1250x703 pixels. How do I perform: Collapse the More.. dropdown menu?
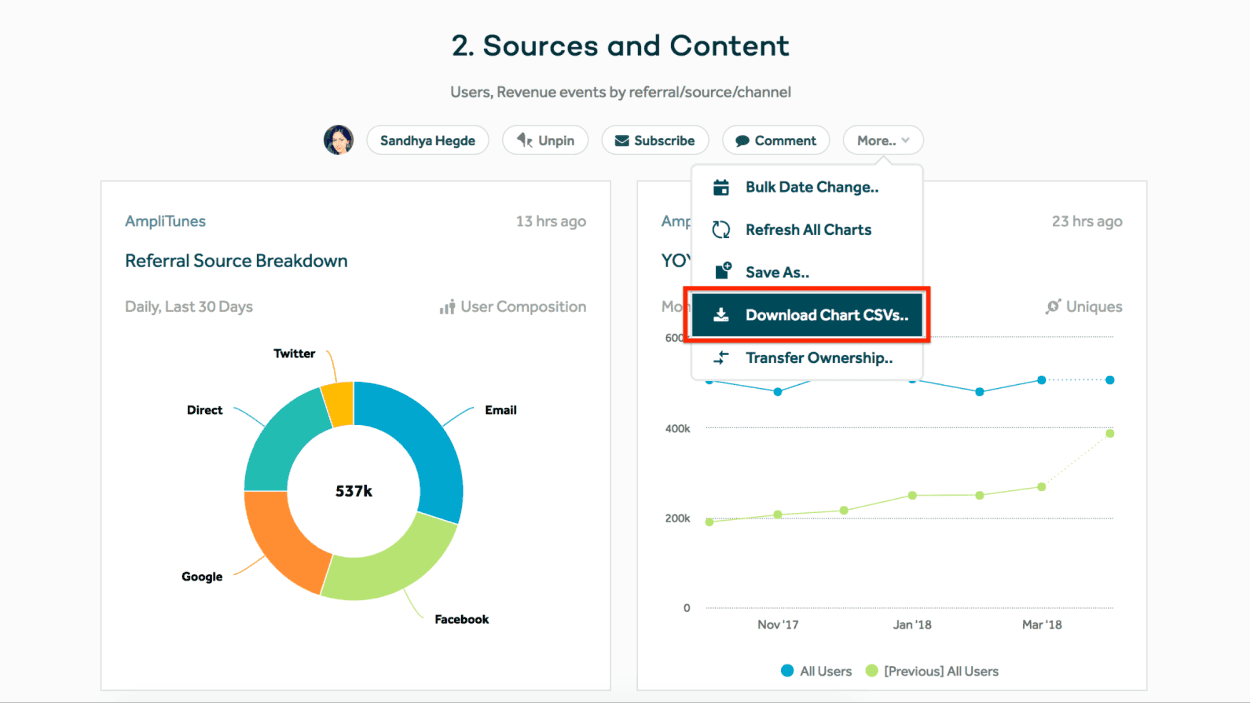coord(882,140)
